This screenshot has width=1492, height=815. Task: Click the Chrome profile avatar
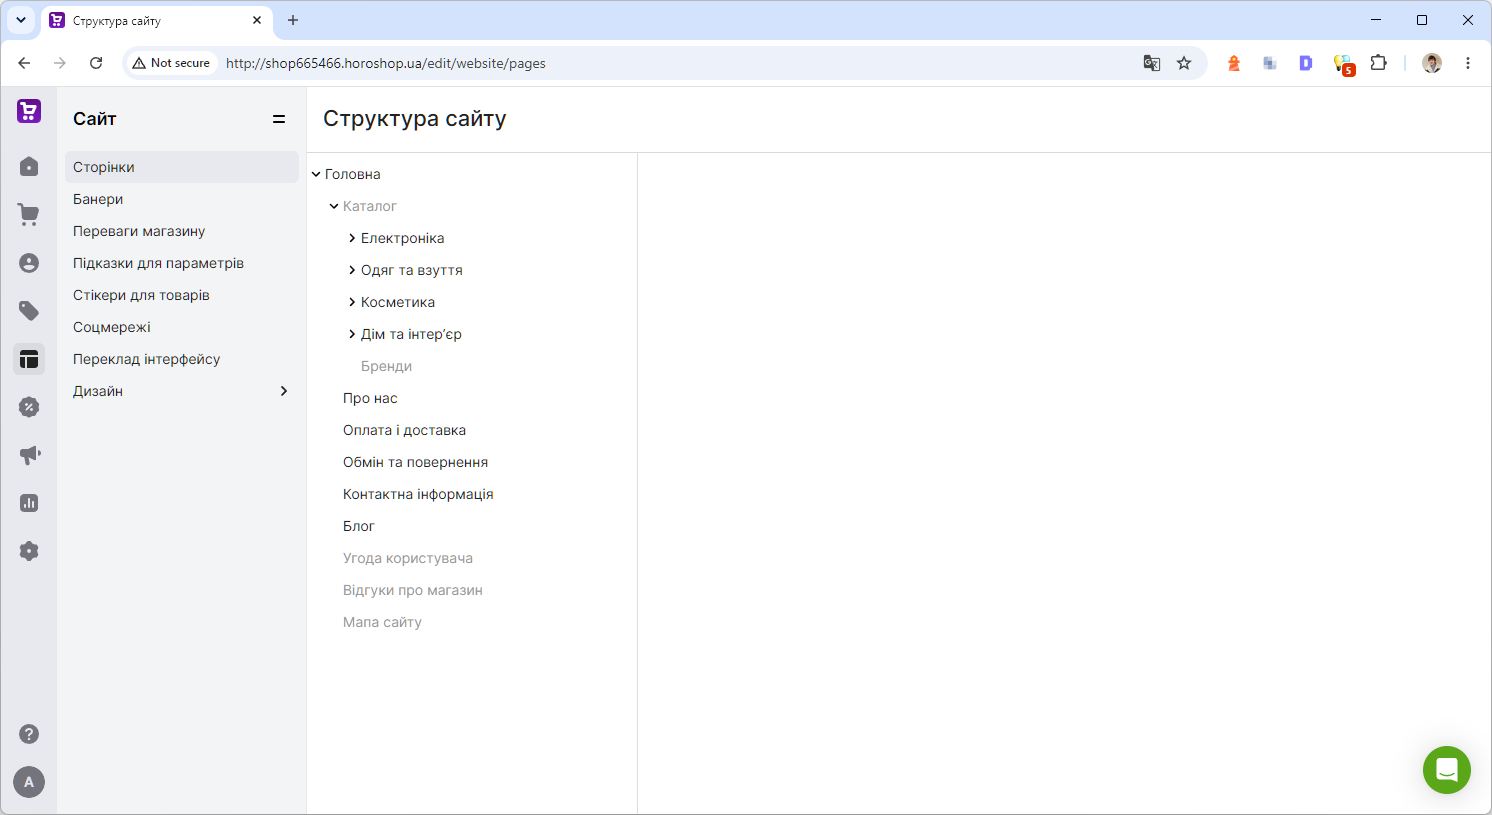click(x=1432, y=63)
